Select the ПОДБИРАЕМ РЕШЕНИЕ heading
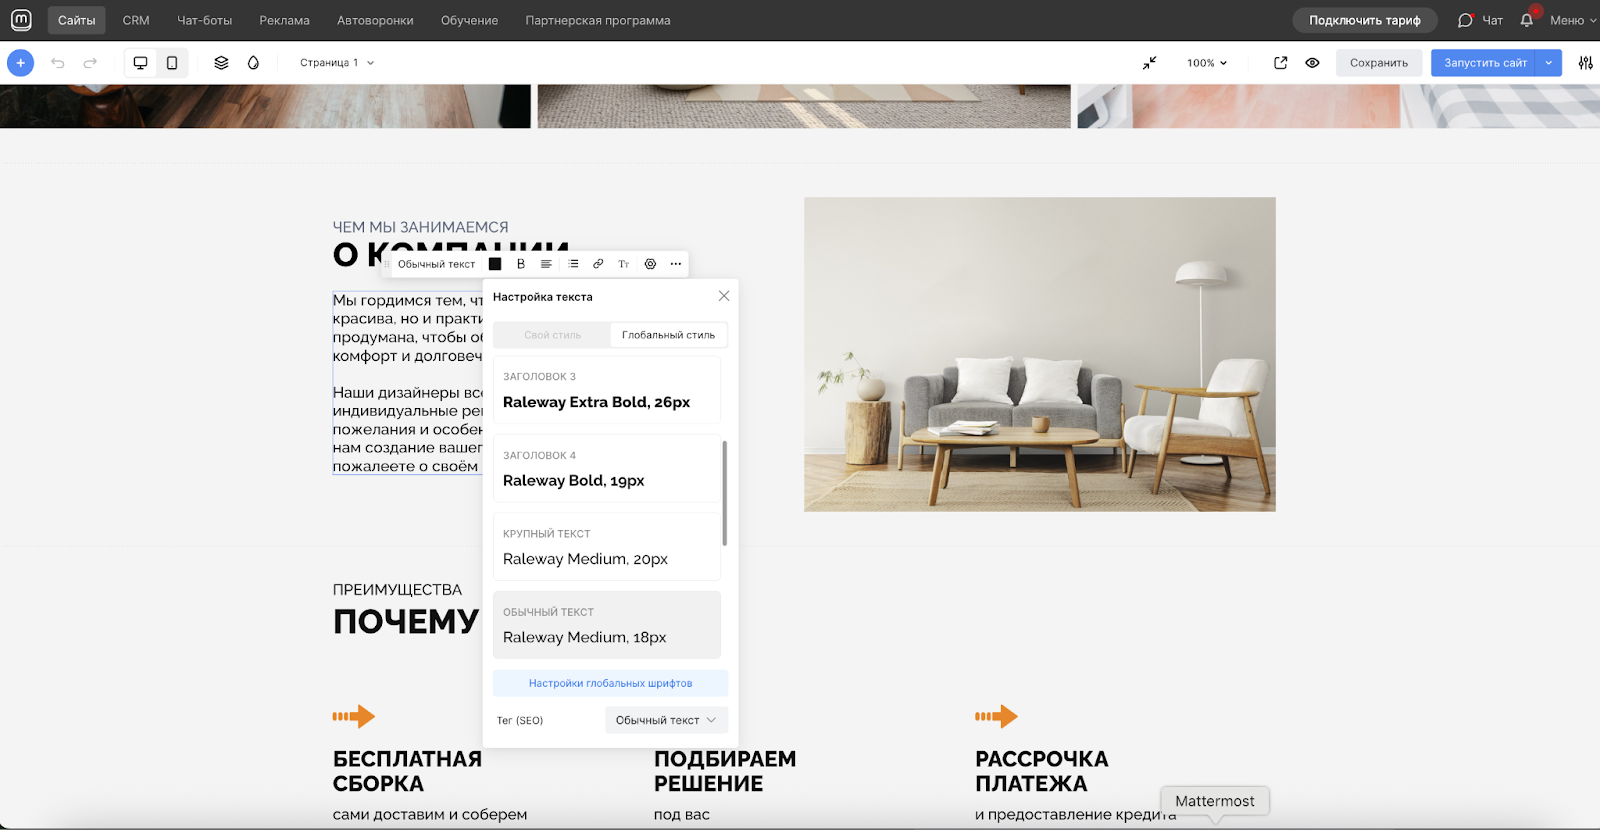 (725, 771)
